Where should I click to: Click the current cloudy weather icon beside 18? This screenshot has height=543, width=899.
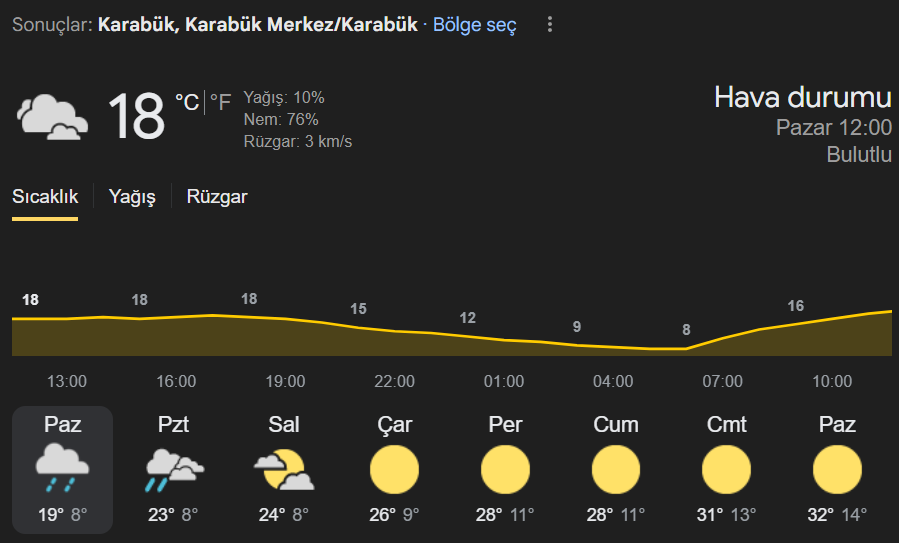point(52,117)
